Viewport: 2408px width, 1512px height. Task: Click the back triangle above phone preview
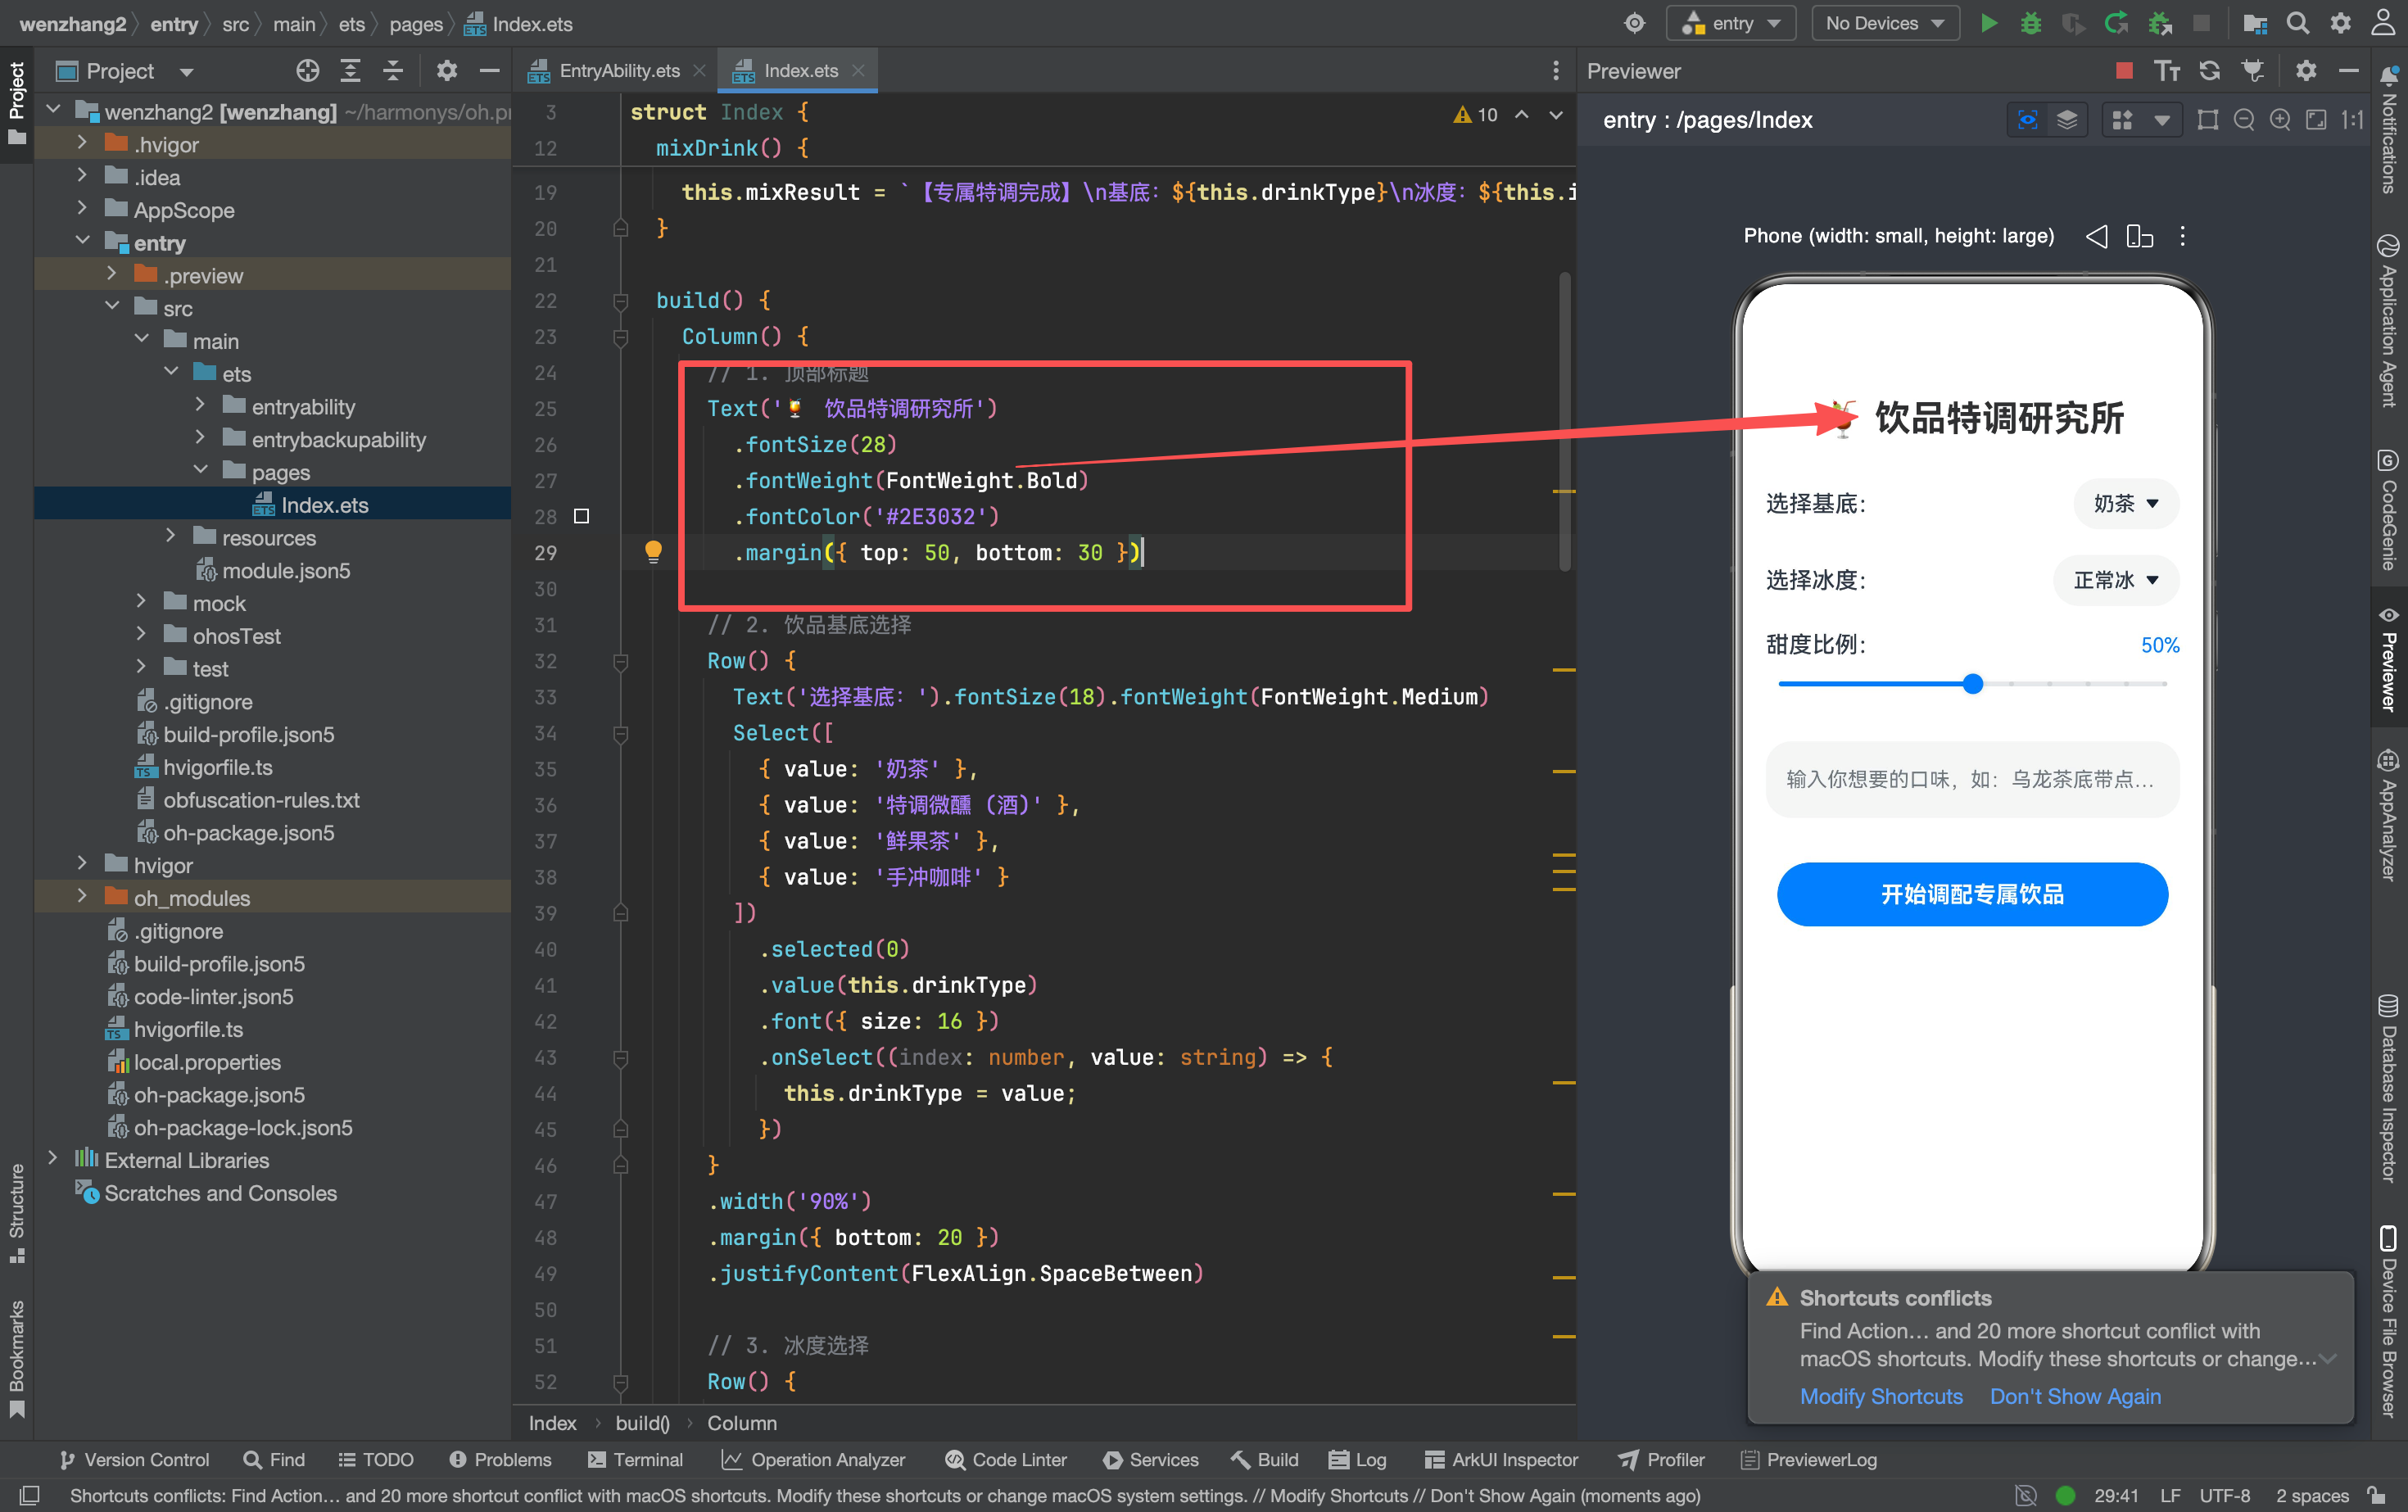2097,236
